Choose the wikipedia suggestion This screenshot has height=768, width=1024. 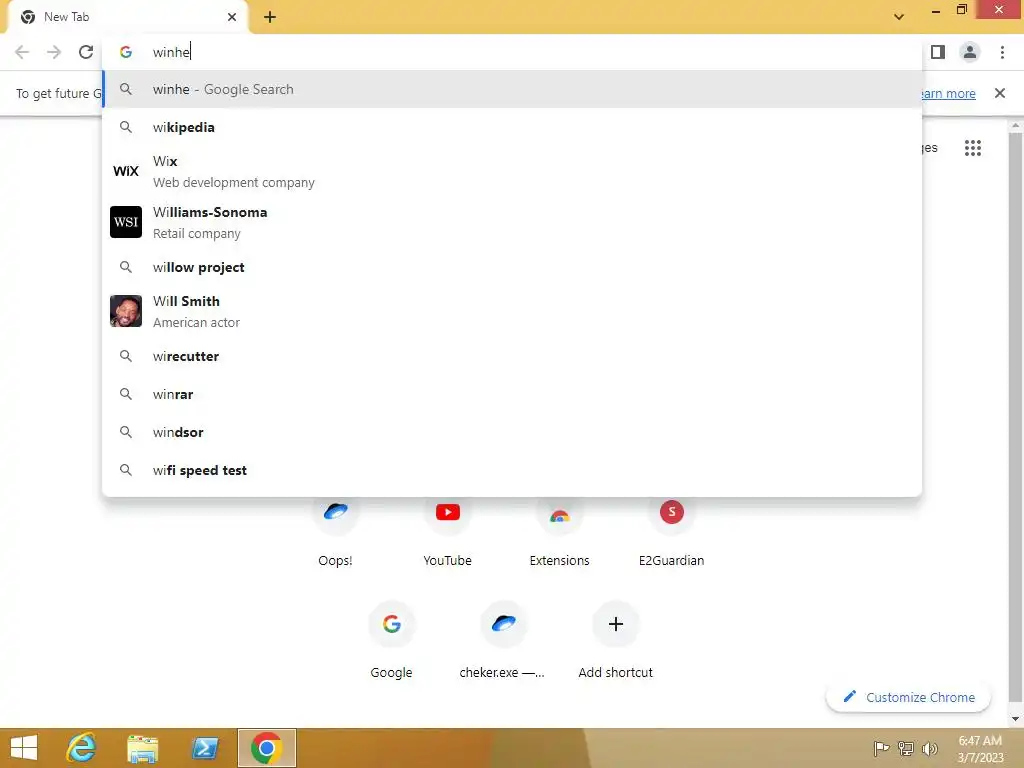point(512,127)
